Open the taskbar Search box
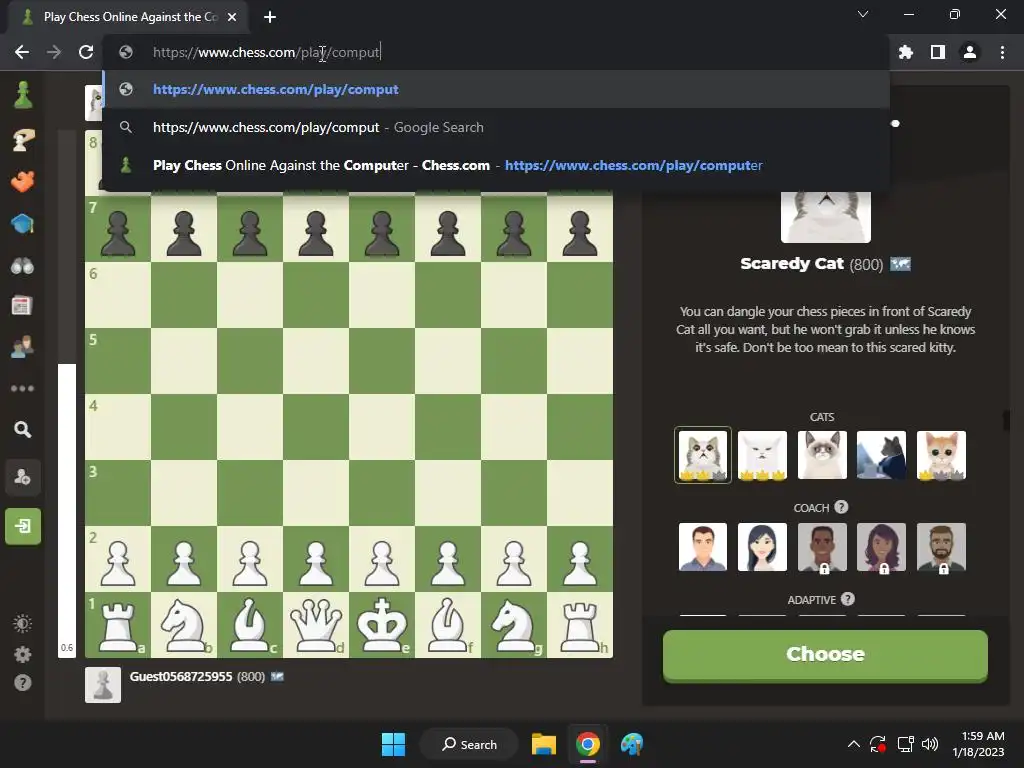1024x768 pixels. (469, 744)
